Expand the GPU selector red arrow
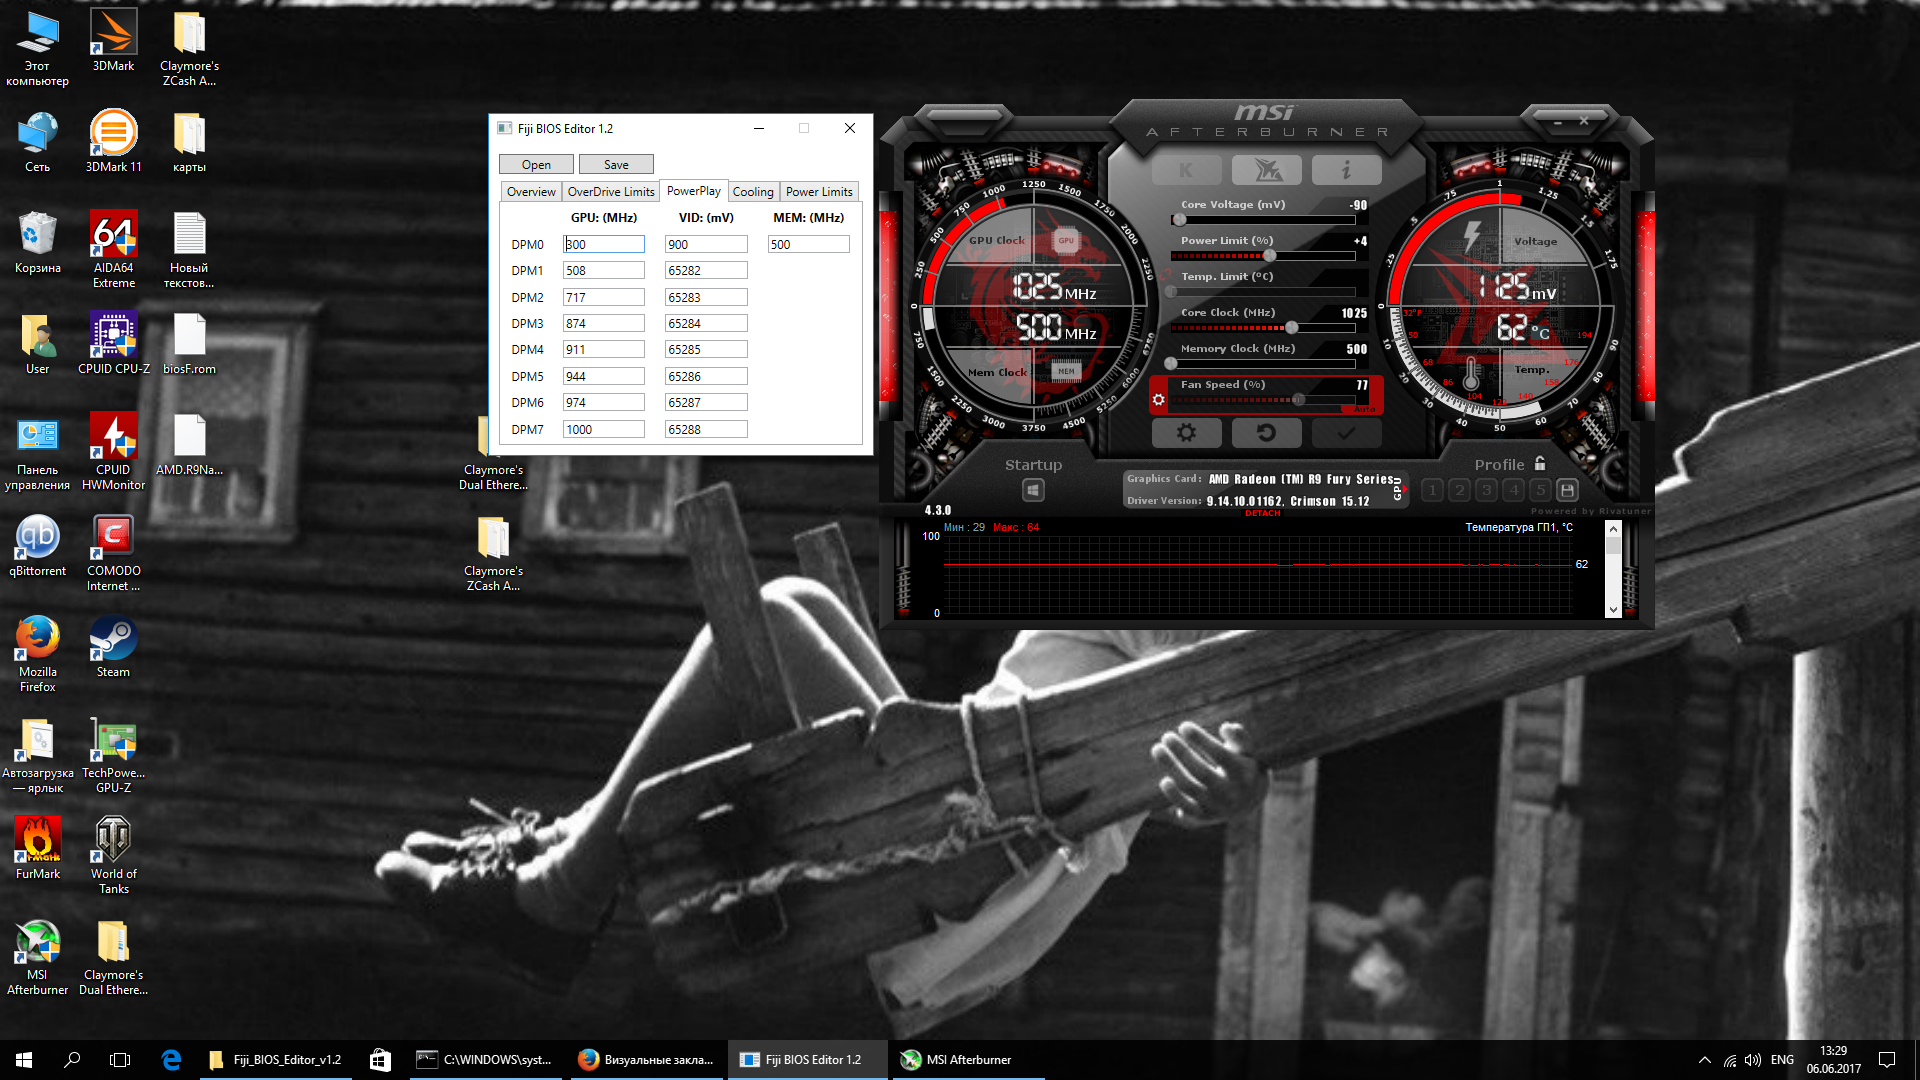The image size is (1920, 1080). point(1405,490)
